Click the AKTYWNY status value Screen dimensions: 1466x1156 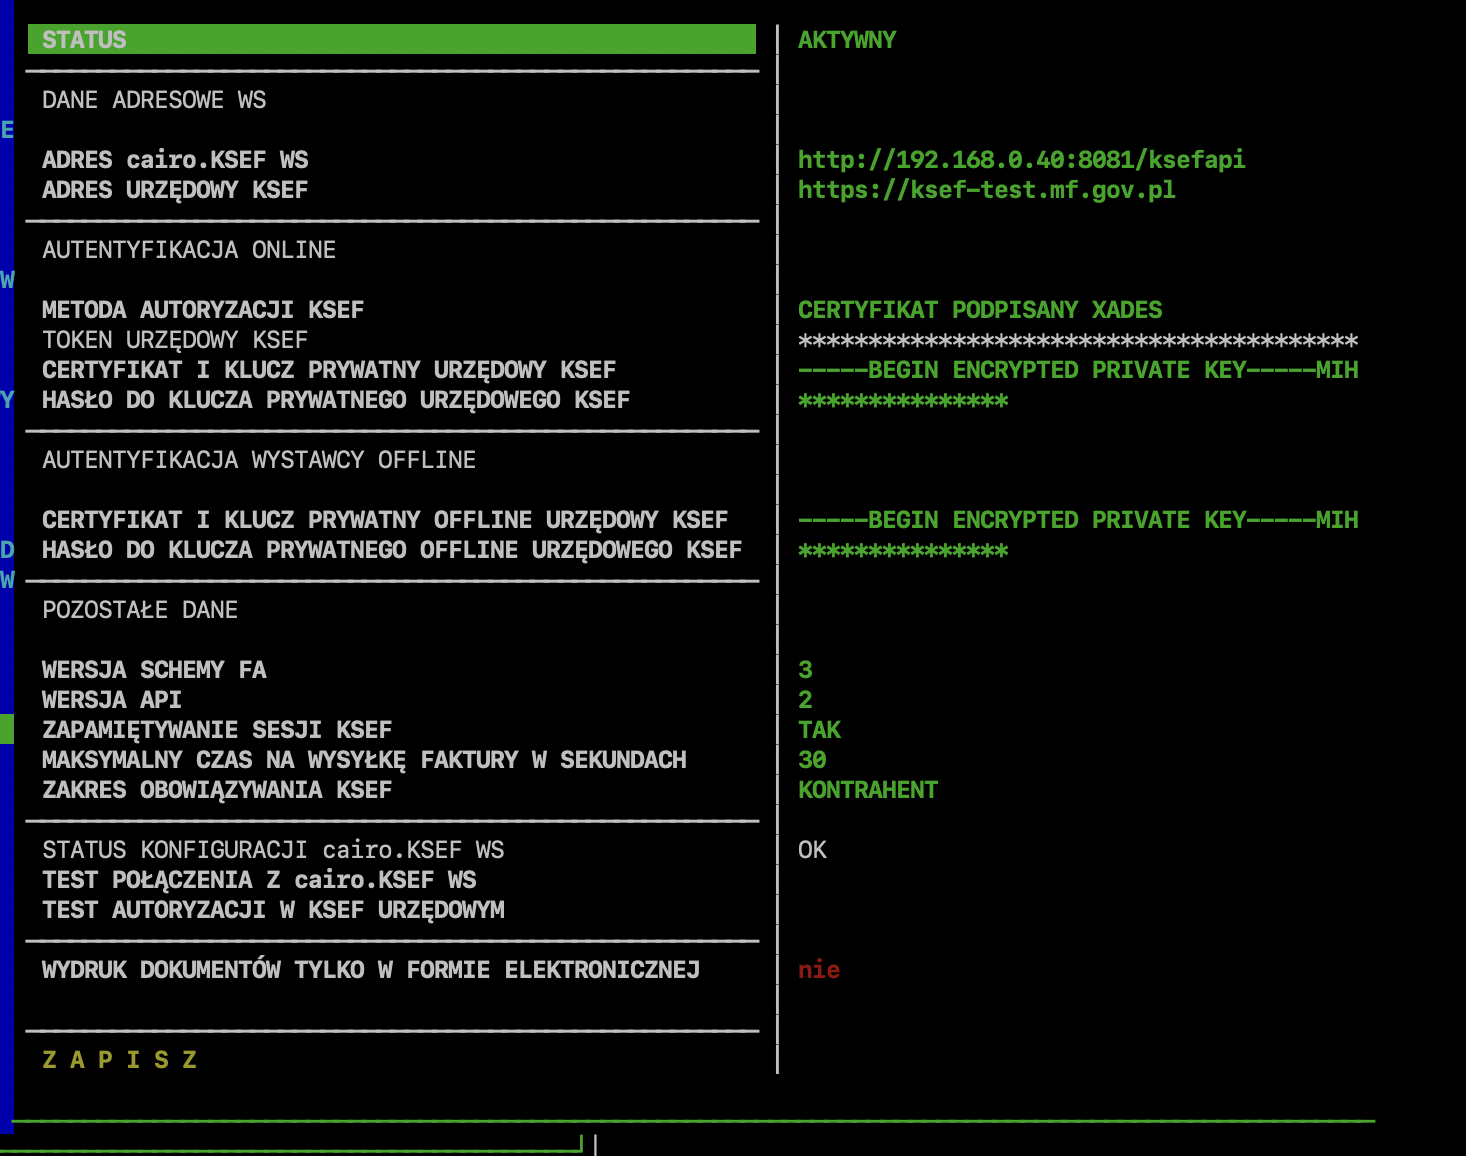pyautogui.click(x=846, y=40)
